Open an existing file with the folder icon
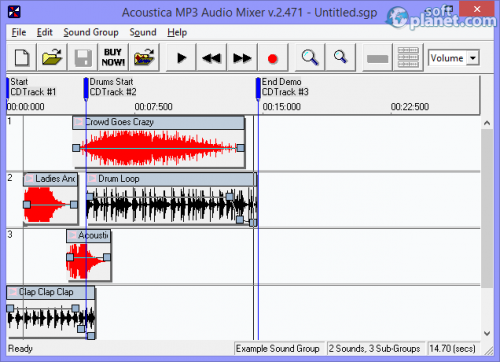This screenshot has width=500, height=362. 52,58
